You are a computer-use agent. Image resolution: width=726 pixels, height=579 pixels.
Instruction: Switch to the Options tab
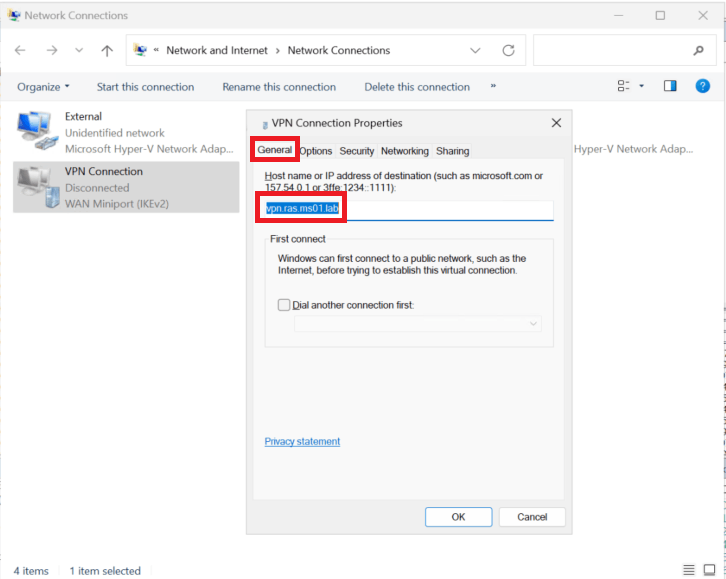(x=316, y=151)
